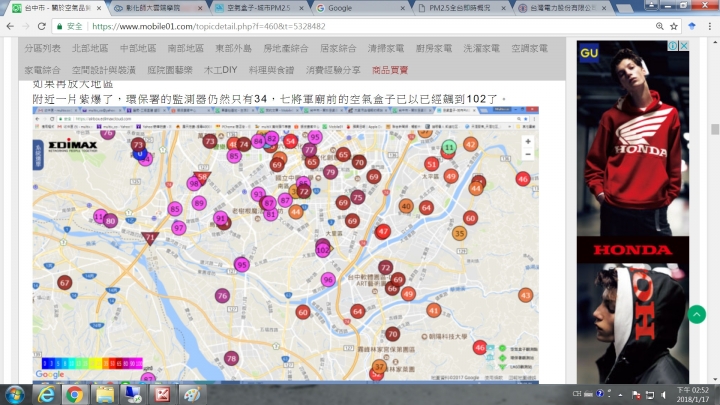720x405 pixels.
Task: Open the 房地產綜合 forum link
Action: (286, 48)
